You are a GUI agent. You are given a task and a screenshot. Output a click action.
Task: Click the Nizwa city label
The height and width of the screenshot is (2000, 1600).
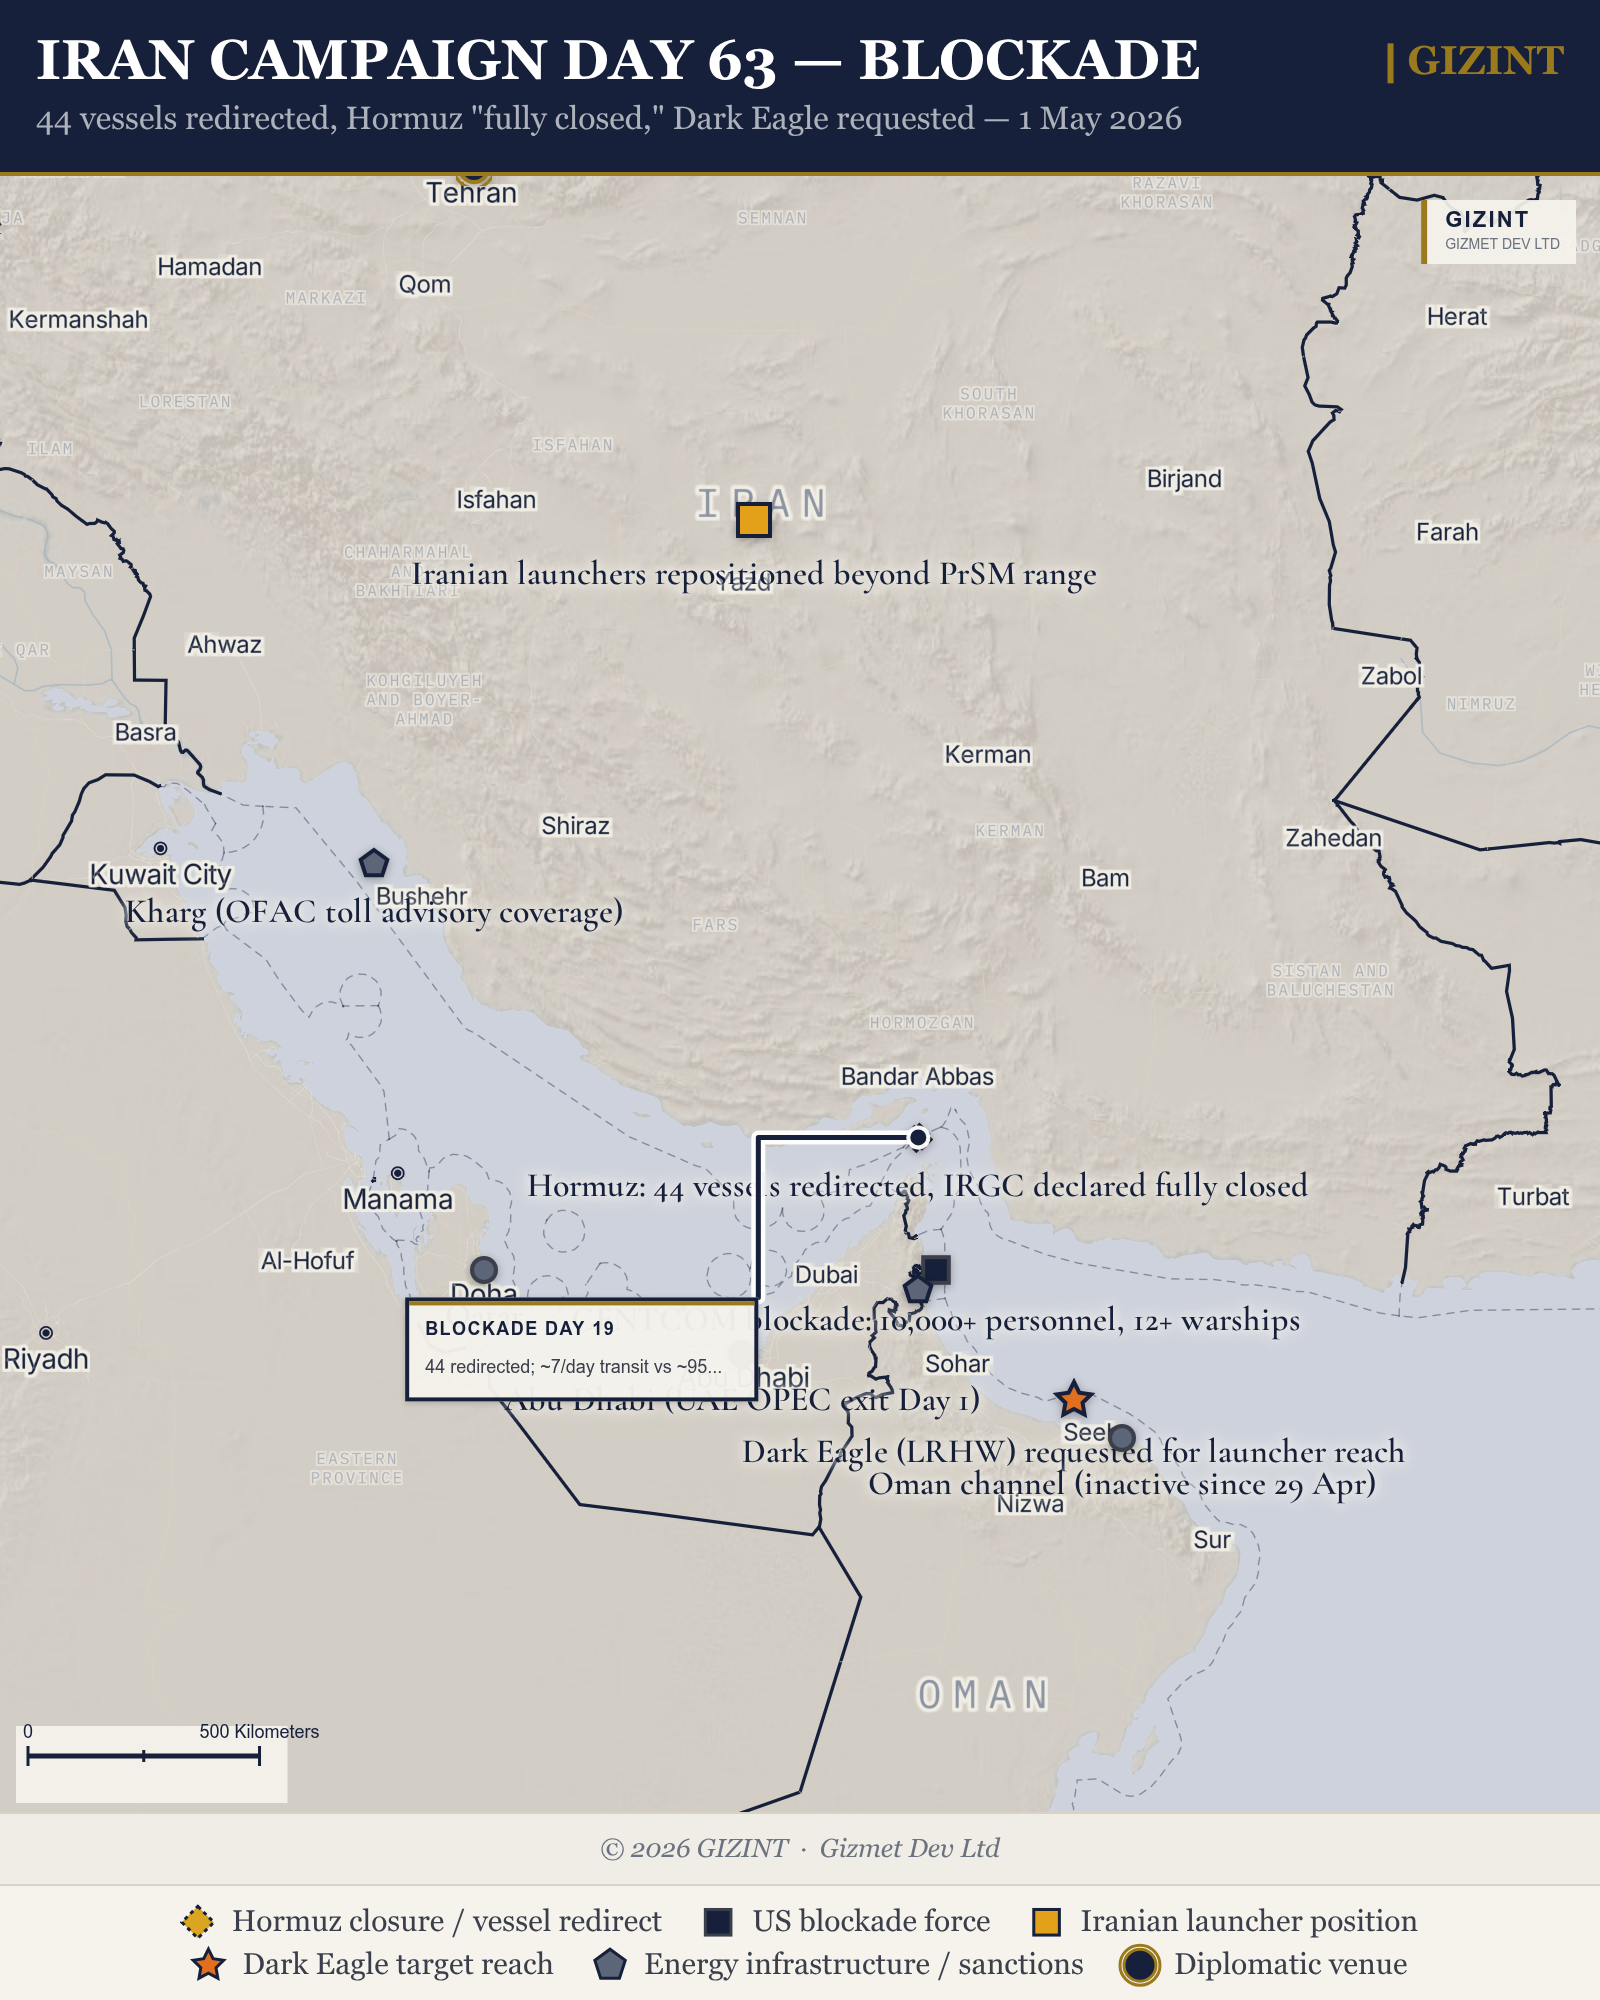pyautogui.click(x=1030, y=1505)
